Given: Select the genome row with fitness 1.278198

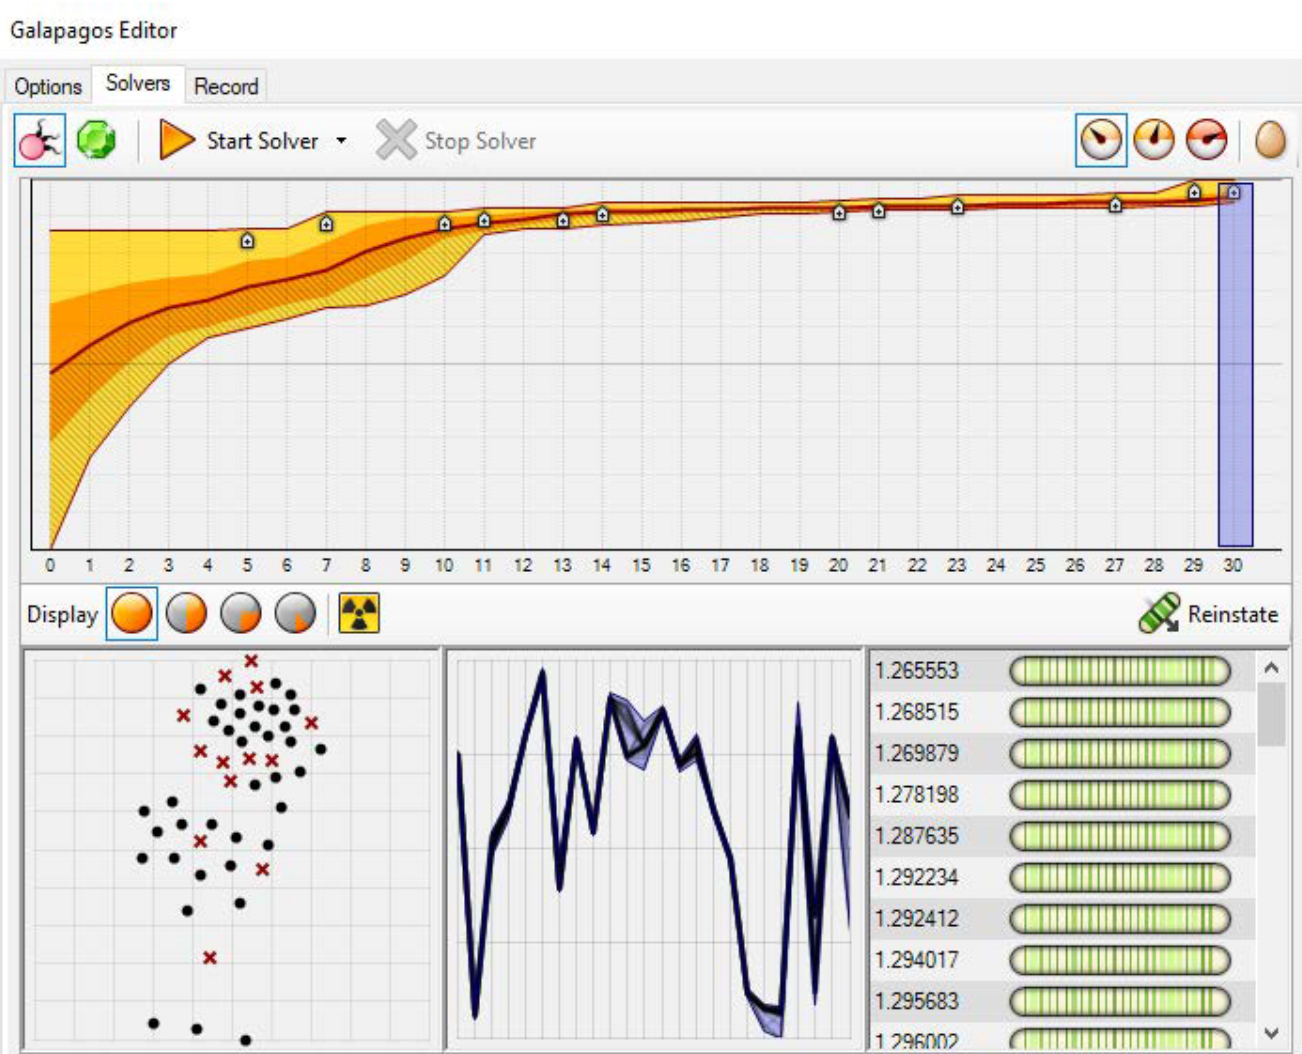Looking at the screenshot, I should [x=1062, y=795].
